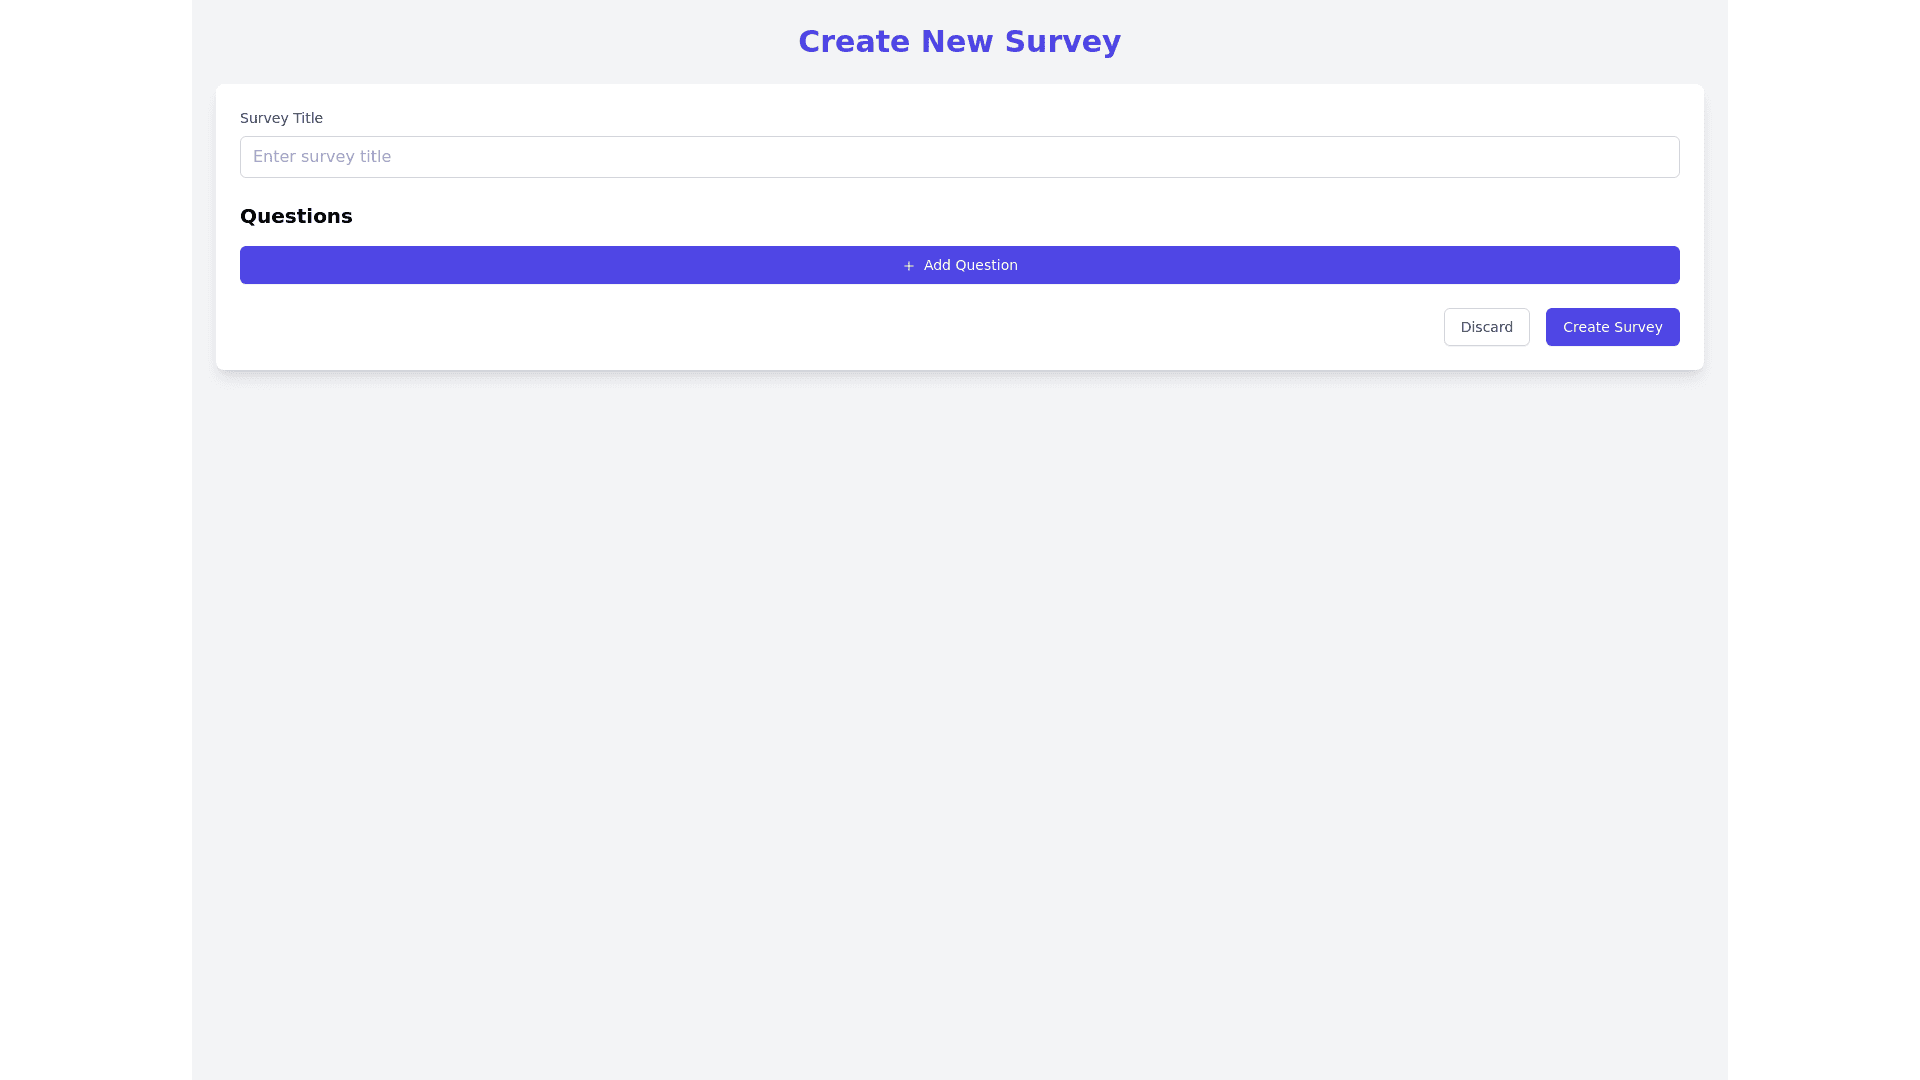Viewport: 1920px width, 1080px height.
Task: Click the purple Add Question bar
Action: (x=959, y=265)
